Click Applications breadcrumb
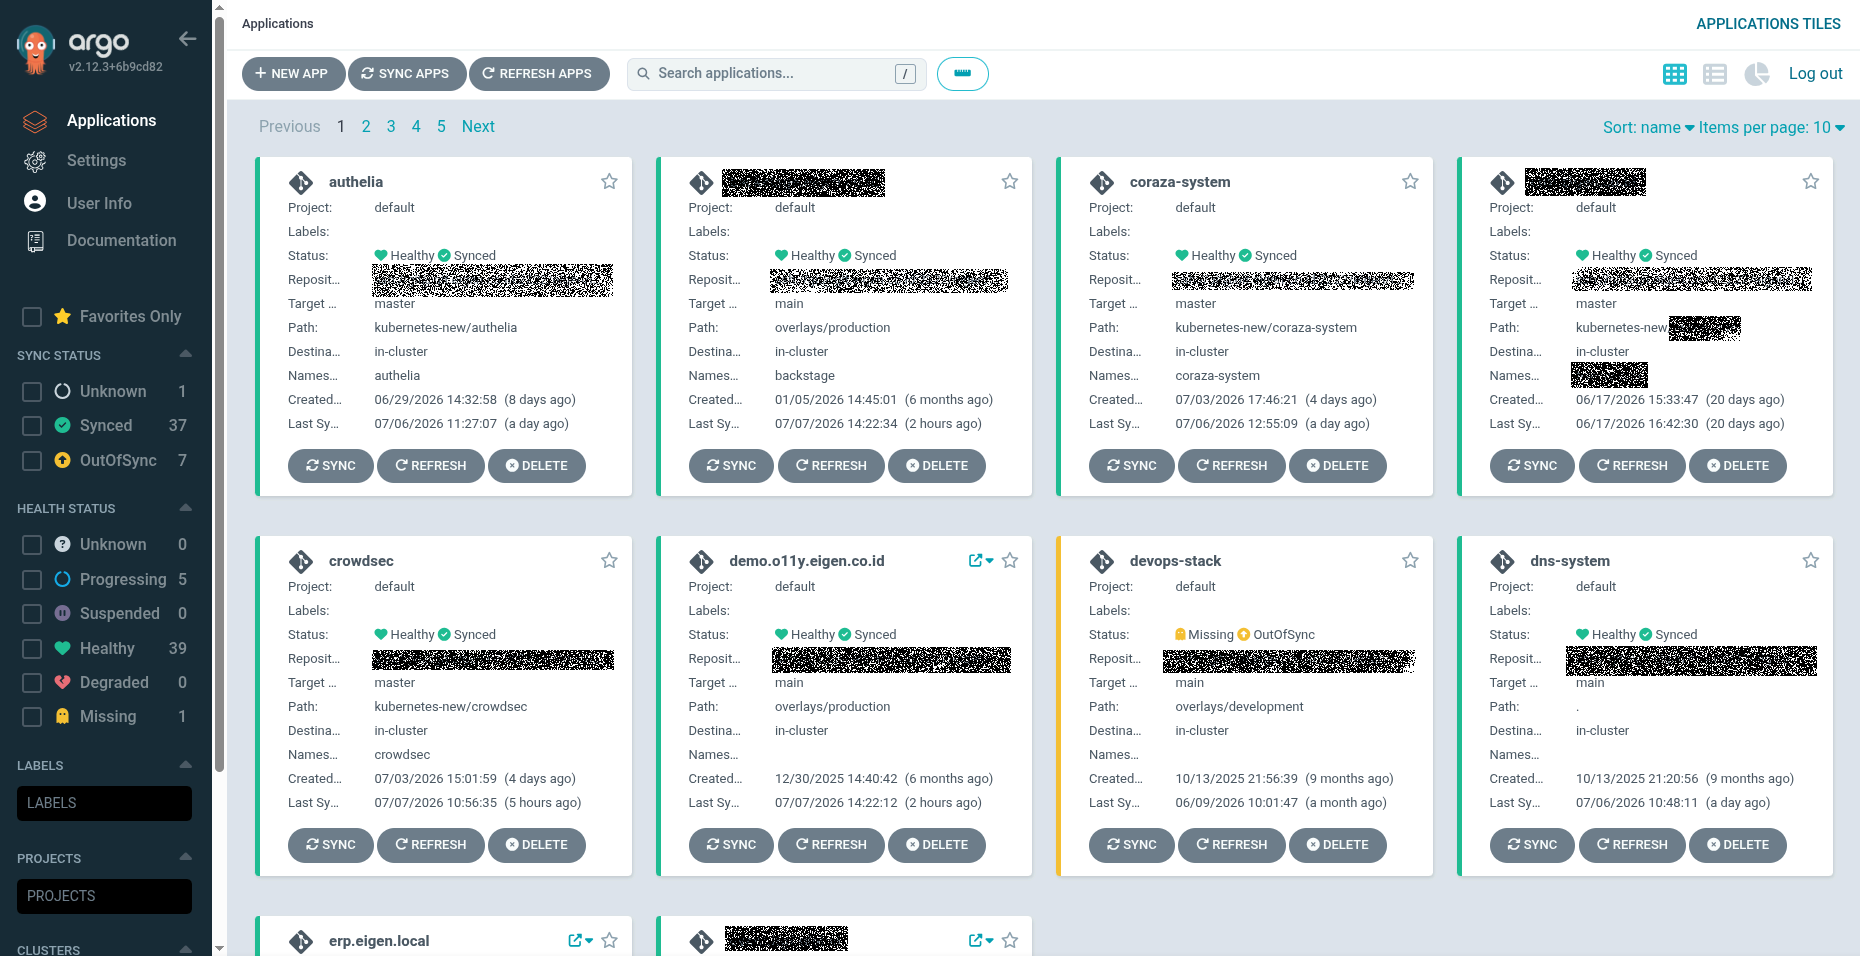 click(x=277, y=24)
